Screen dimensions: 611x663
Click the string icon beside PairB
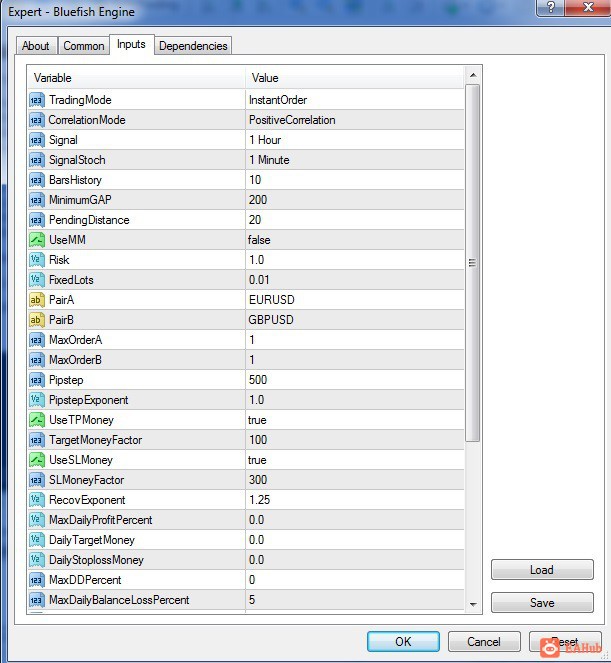36,320
